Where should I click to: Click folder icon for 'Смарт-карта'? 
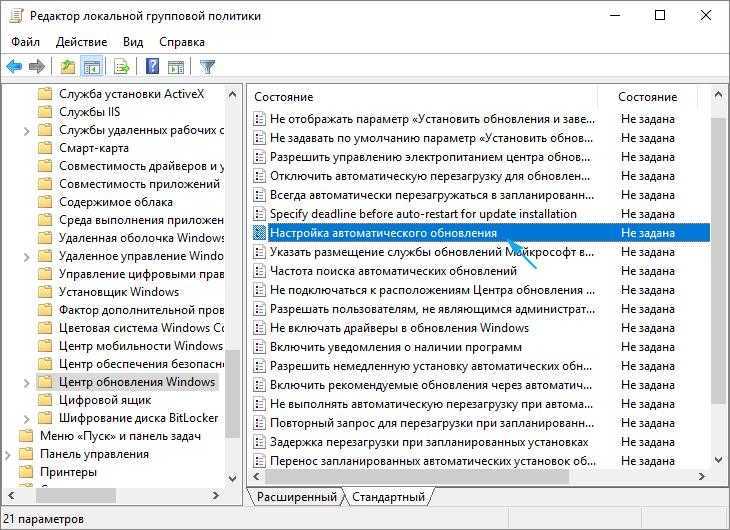[x=45, y=148]
